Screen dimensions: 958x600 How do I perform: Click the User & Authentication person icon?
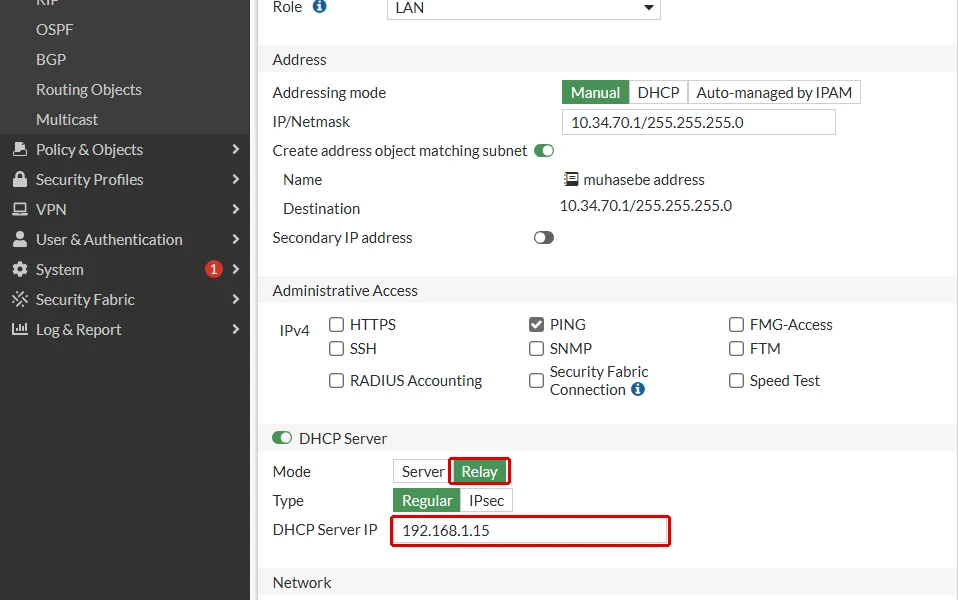click(20, 239)
